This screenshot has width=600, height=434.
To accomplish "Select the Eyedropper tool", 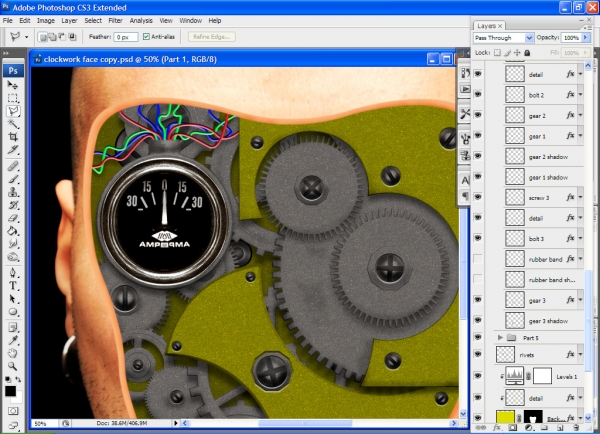I will point(13,340).
